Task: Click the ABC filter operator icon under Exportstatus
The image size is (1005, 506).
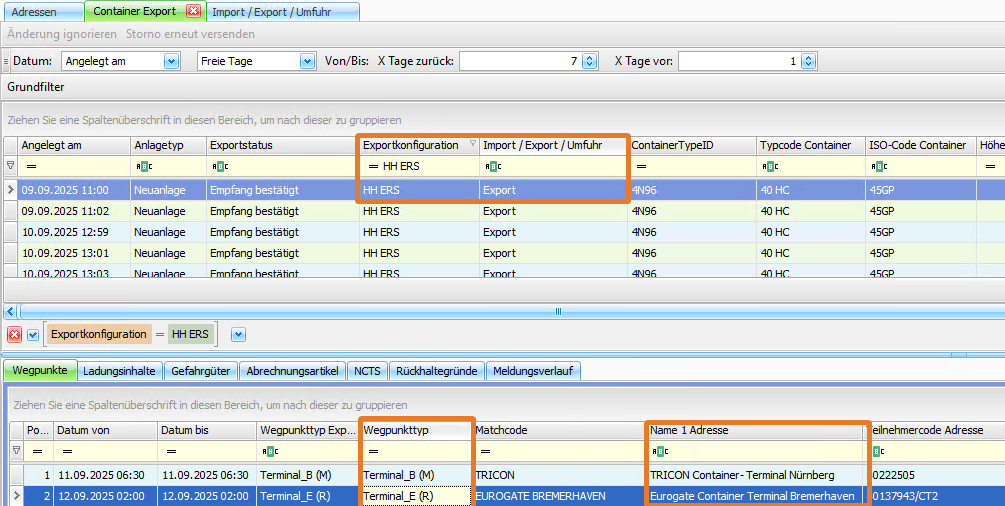Action: (x=218, y=166)
